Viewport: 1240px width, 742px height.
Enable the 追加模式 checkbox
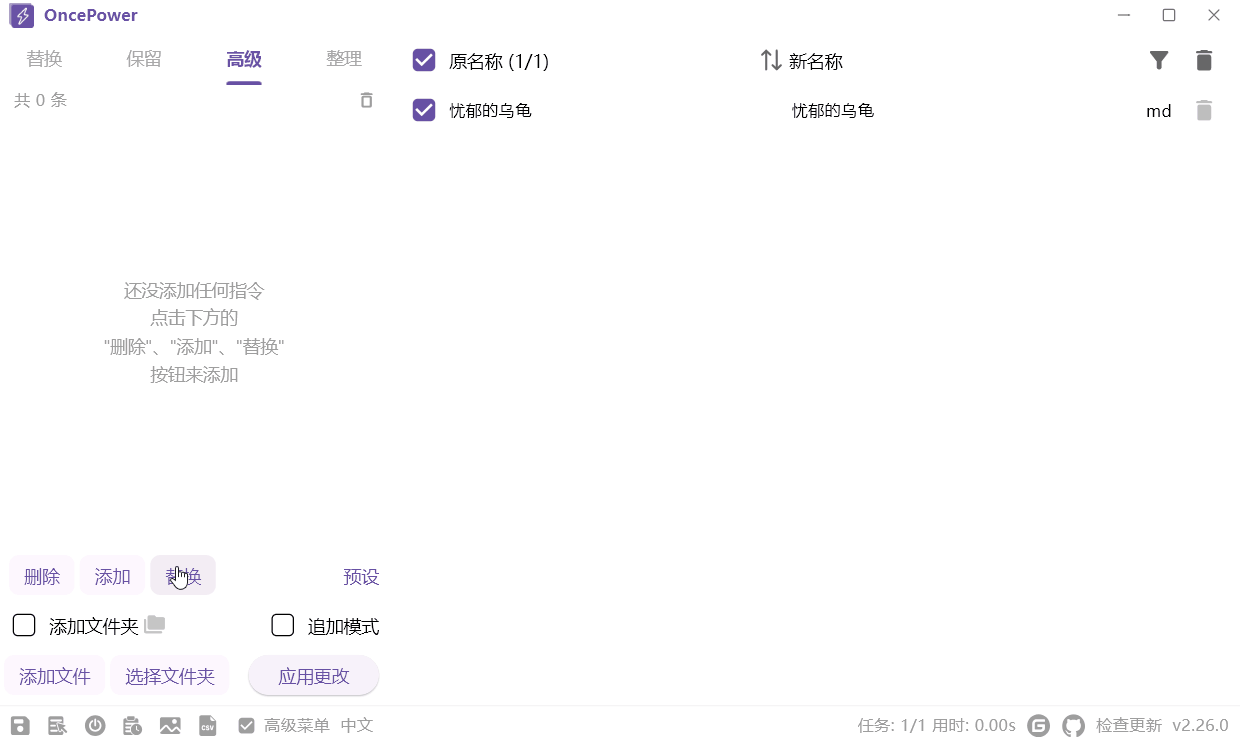283,626
